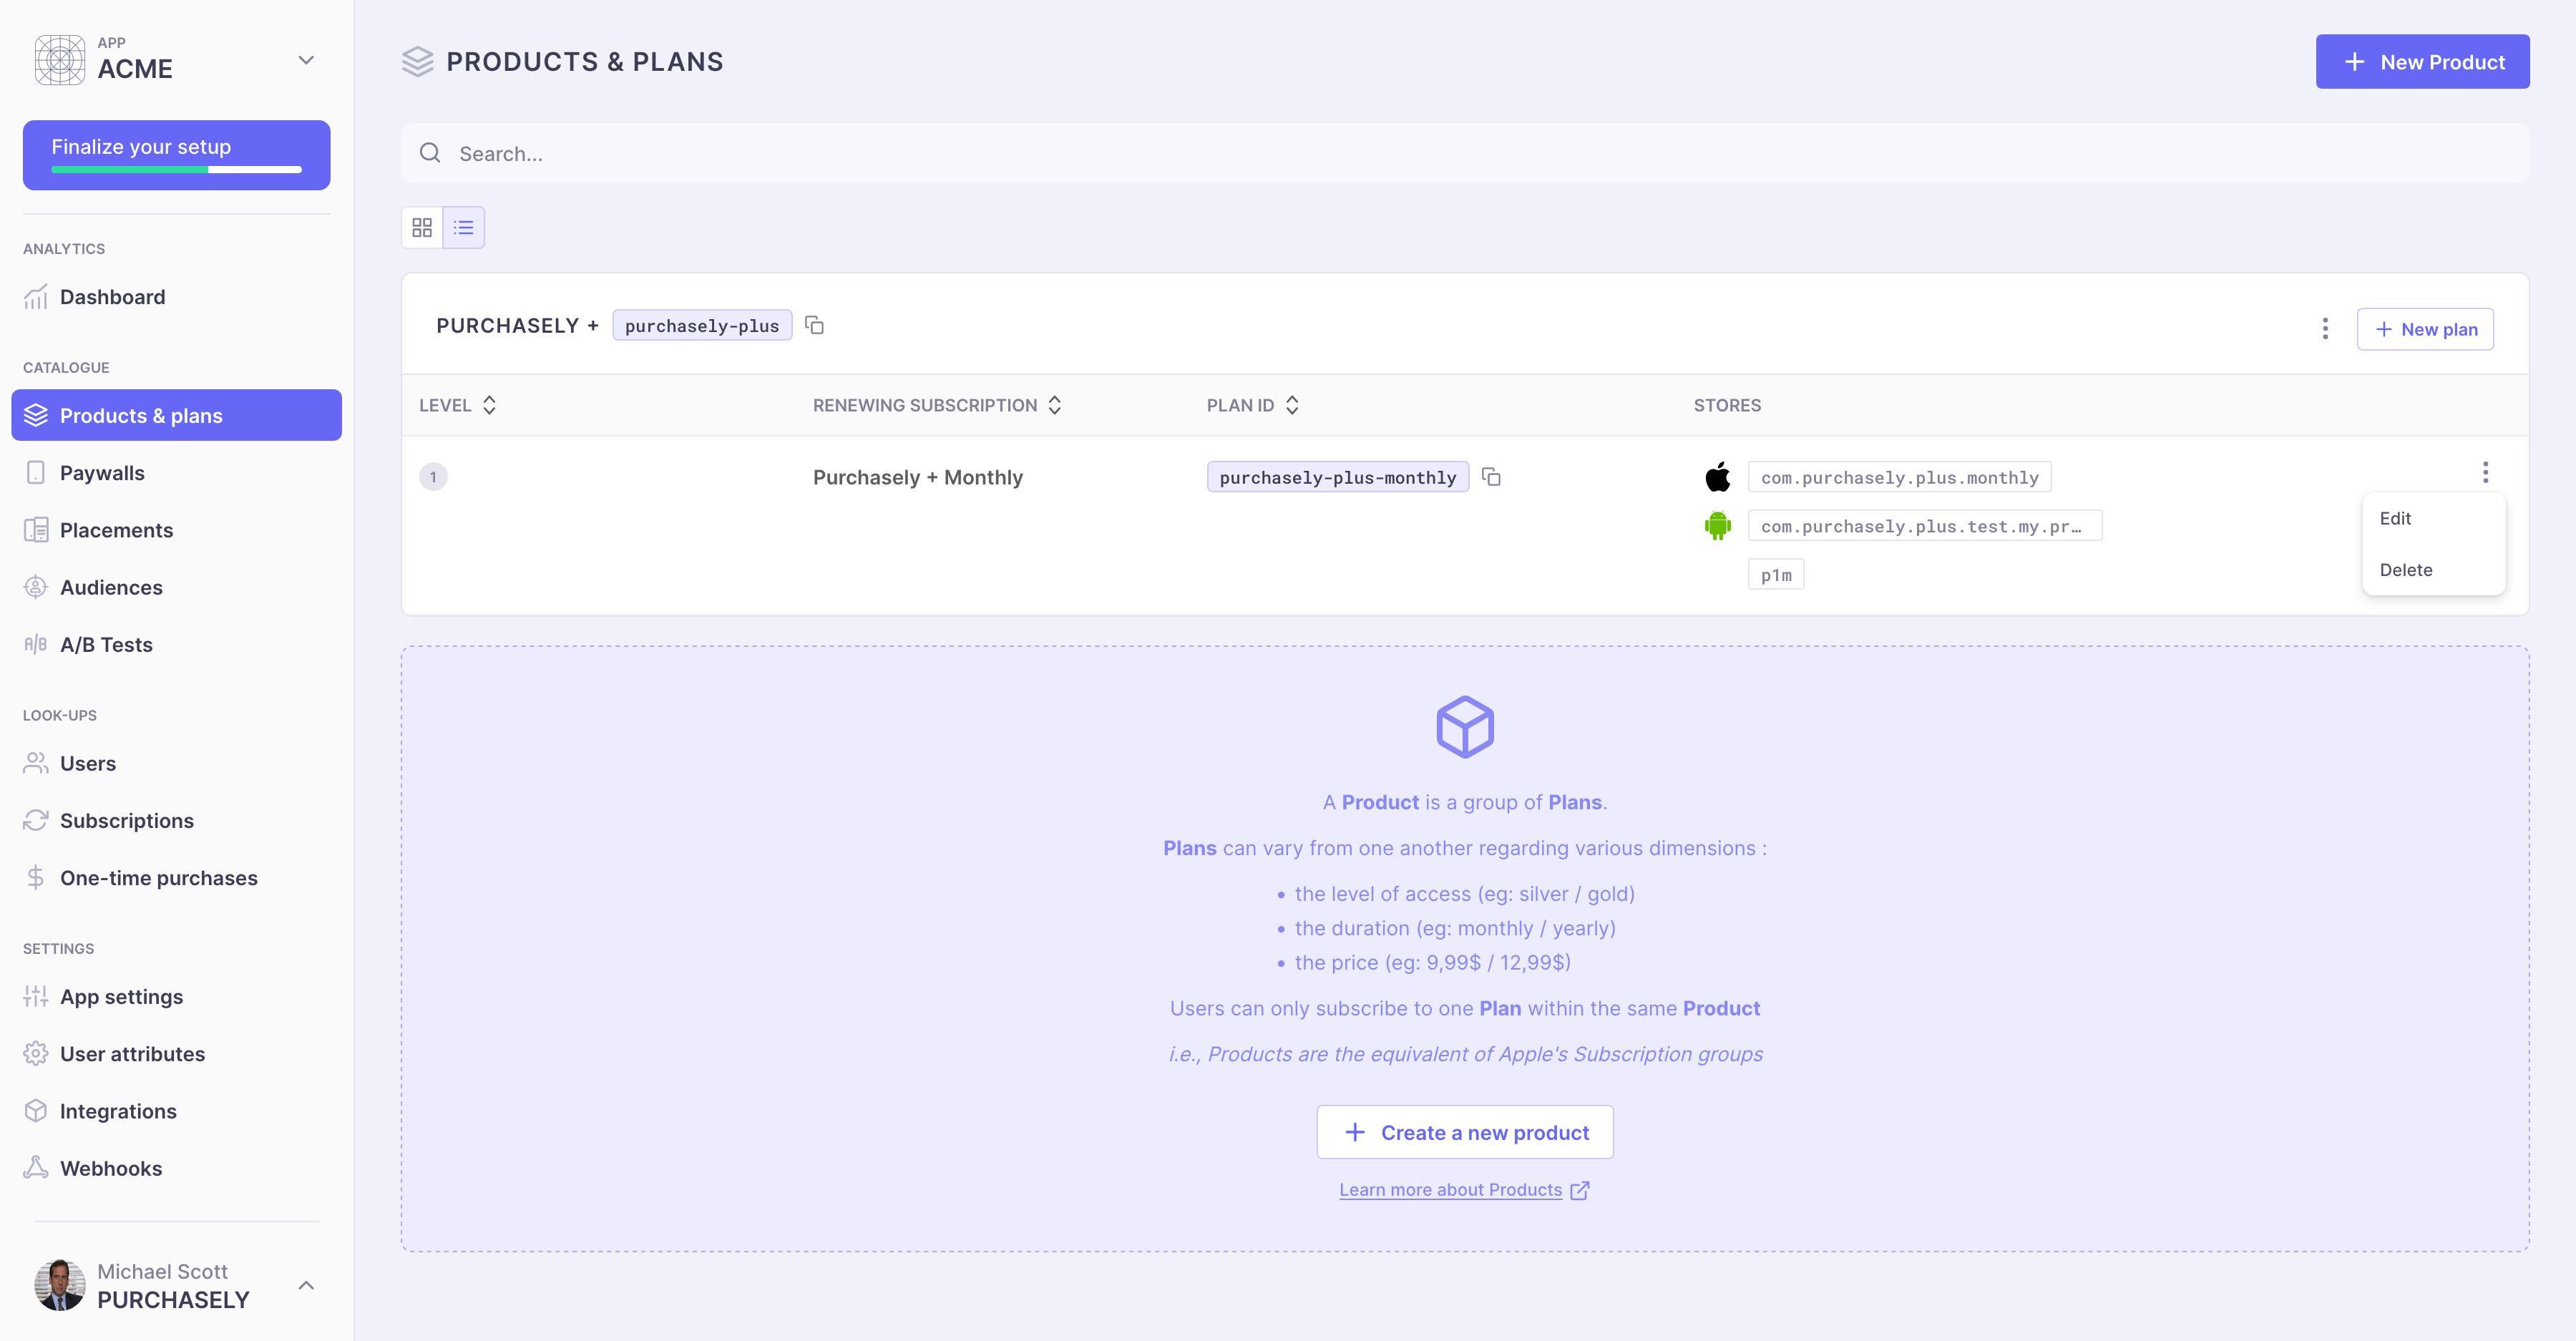
Task: Click the New Product button
Action: pyautogui.click(x=2422, y=62)
